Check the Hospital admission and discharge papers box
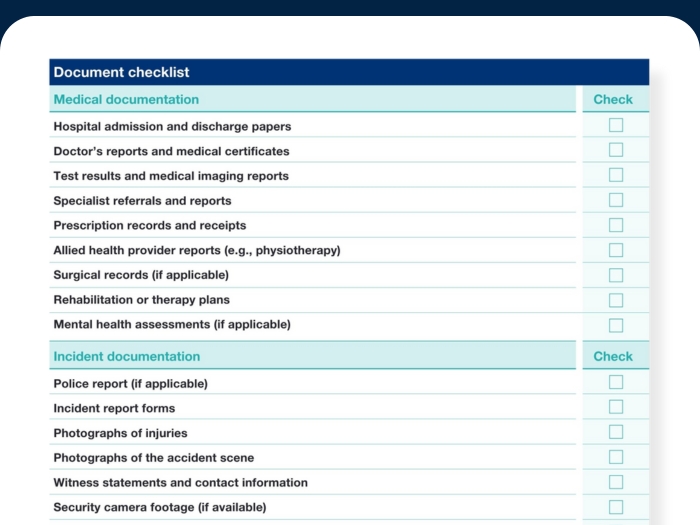Image resolution: width=700 pixels, height=525 pixels. click(x=616, y=126)
